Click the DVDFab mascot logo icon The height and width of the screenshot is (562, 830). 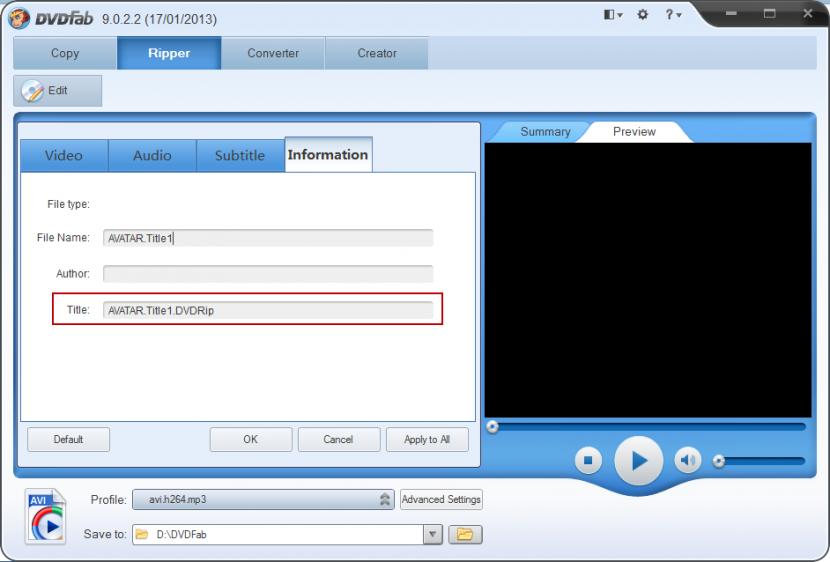[19, 19]
